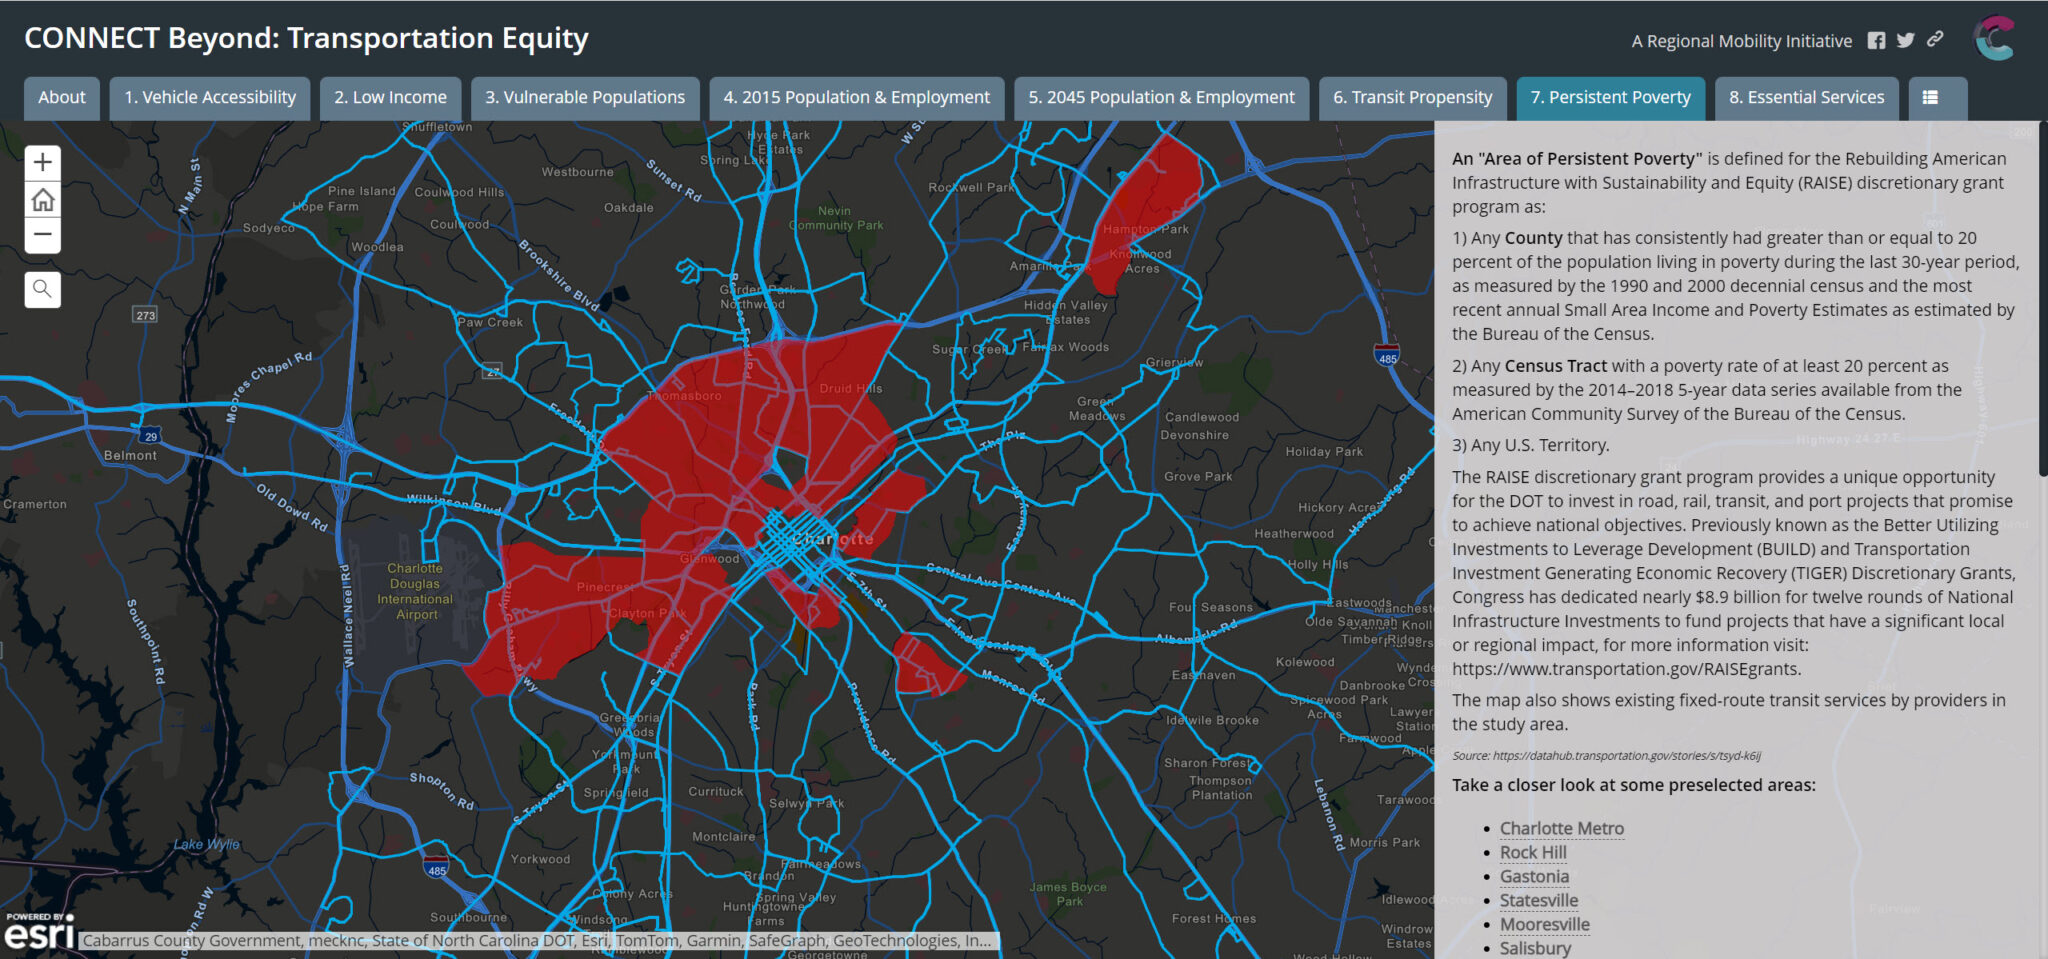Select the About menu item
The width and height of the screenshot is (2048, 959).
point(61,97)
